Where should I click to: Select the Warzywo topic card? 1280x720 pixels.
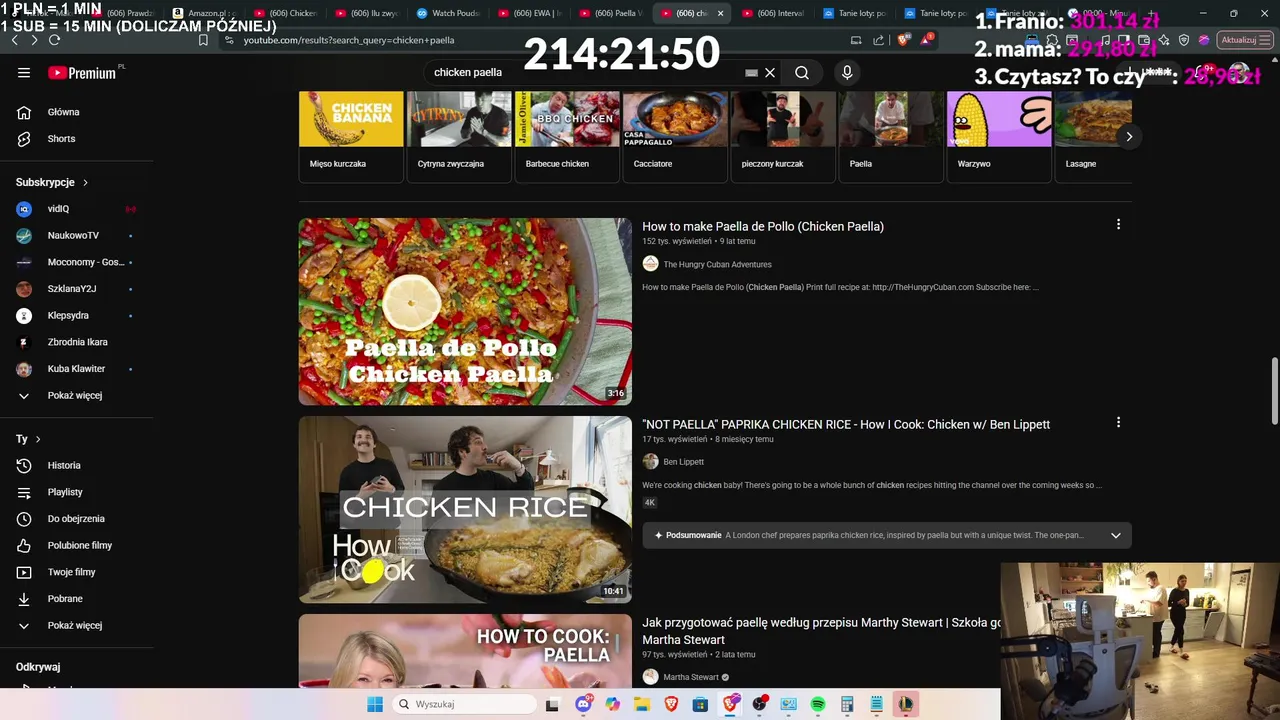(999, 136)
